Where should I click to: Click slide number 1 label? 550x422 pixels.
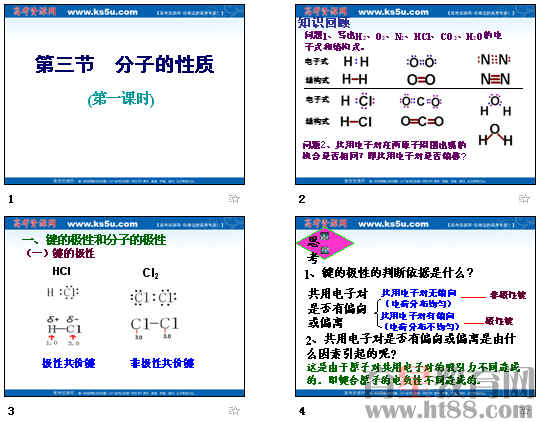click(11, 199)
